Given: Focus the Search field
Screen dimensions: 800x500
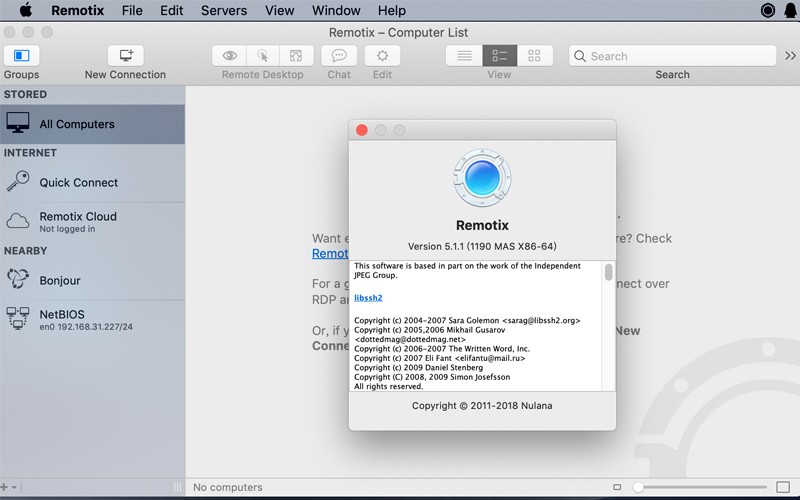Looking at the screenshot, I should (672, 56).
